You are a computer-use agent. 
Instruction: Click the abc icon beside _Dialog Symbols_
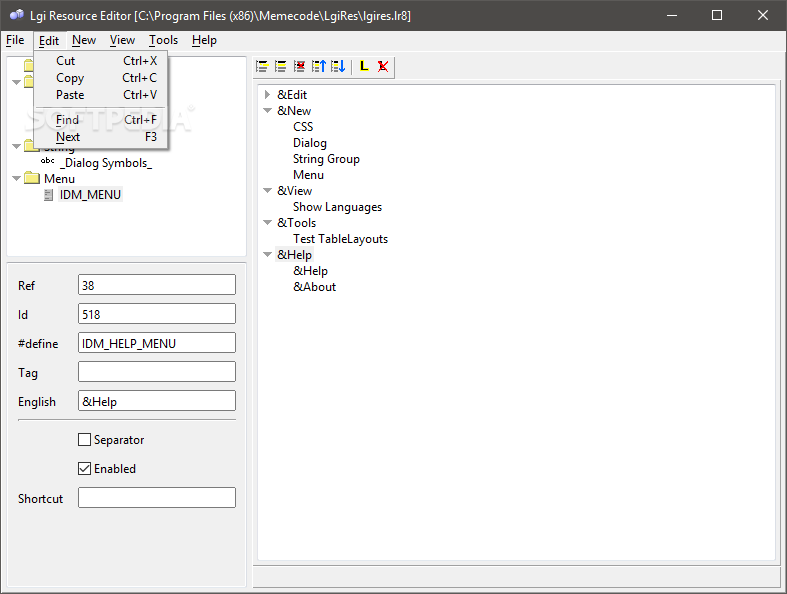(x=48, y=161)
